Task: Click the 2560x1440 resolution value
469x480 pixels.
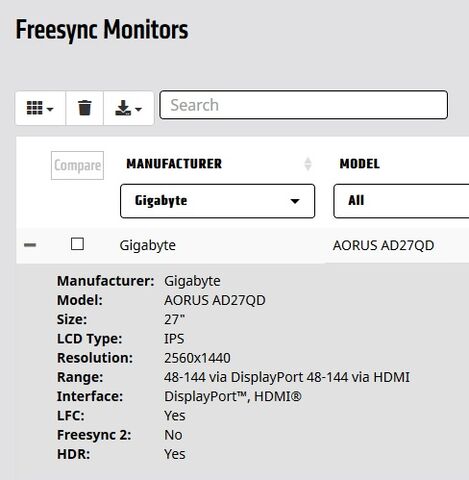Action: pos(197,358)
